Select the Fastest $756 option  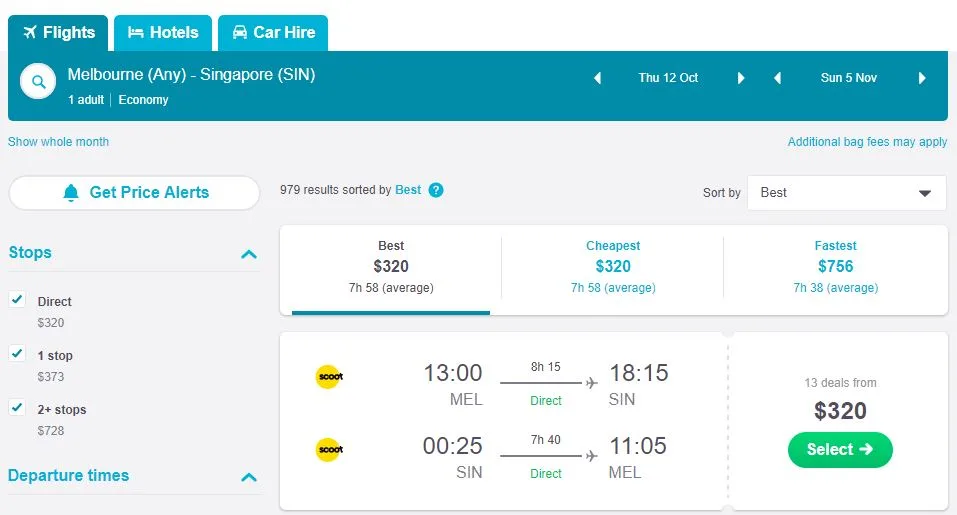pos(835,267)
